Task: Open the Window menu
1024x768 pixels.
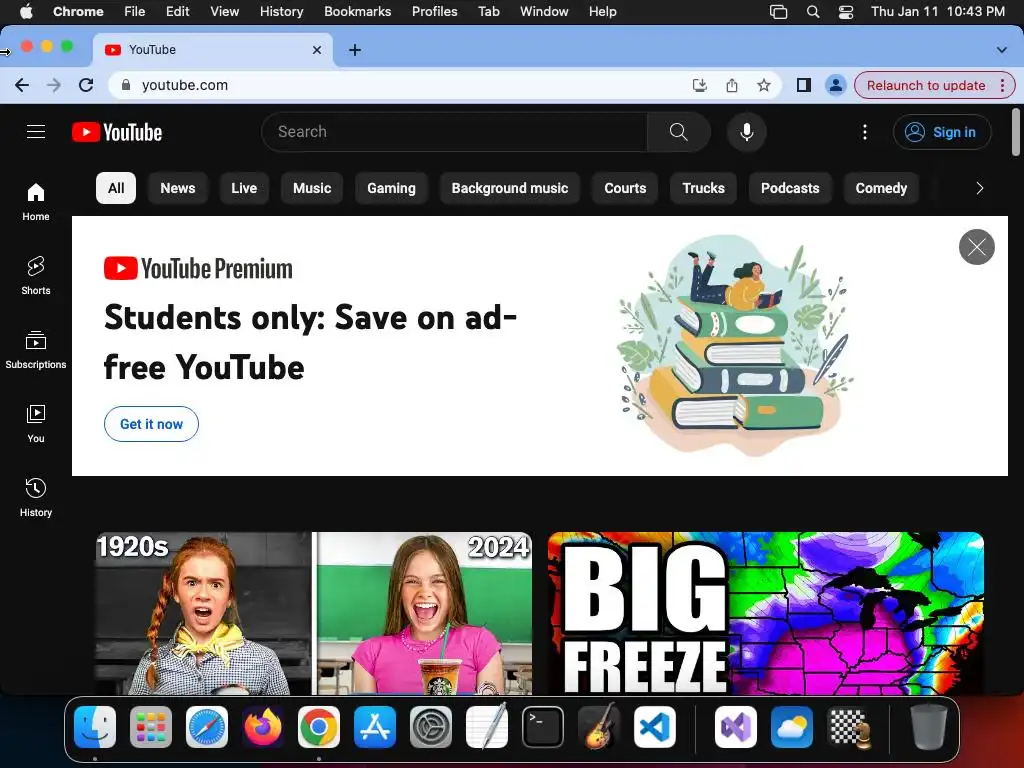Action: point(544,11)
